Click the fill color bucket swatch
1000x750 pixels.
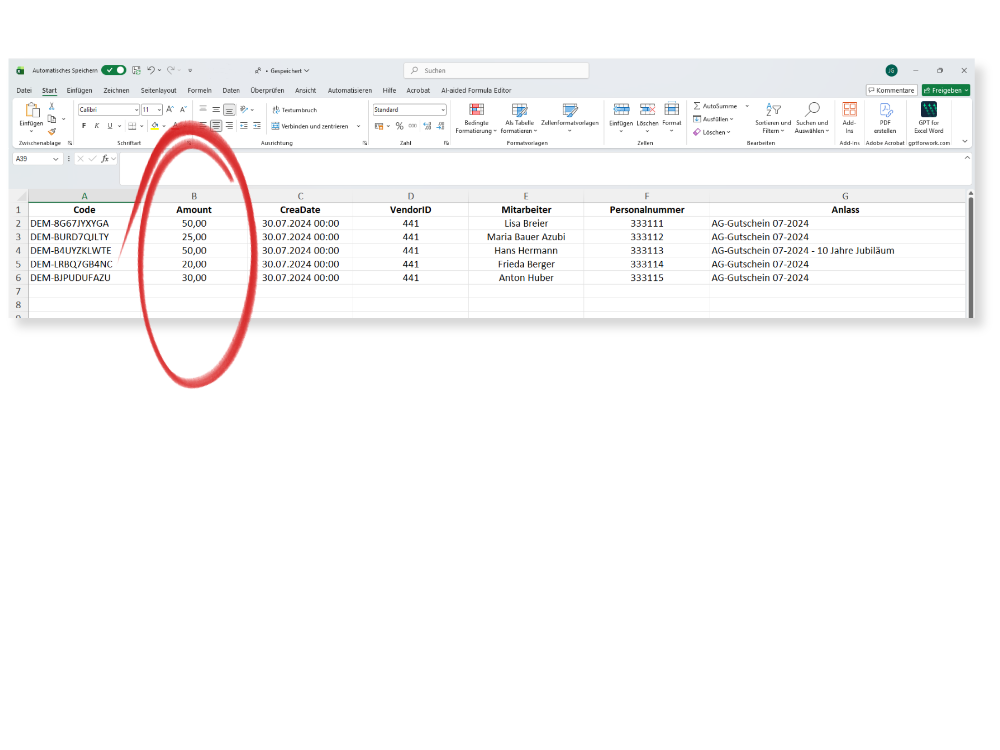tap(154, 126)
